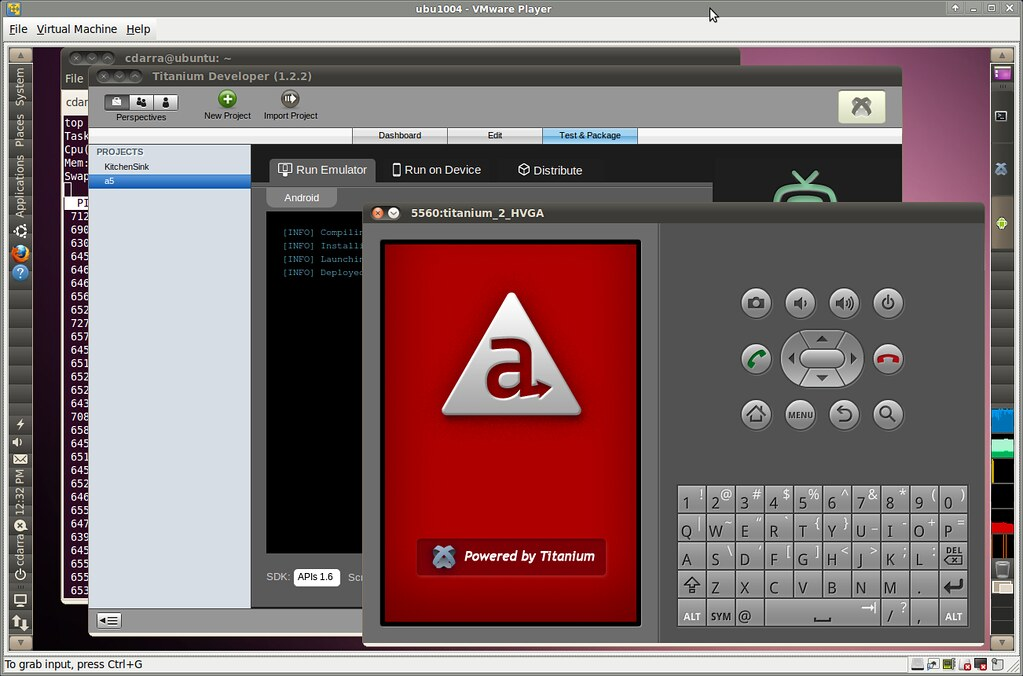Tap the emulator MENU button

pos(800,414)
